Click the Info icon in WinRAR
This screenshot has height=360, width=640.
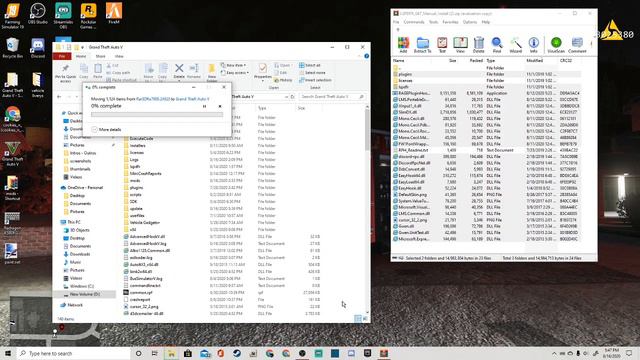[533, 45]
